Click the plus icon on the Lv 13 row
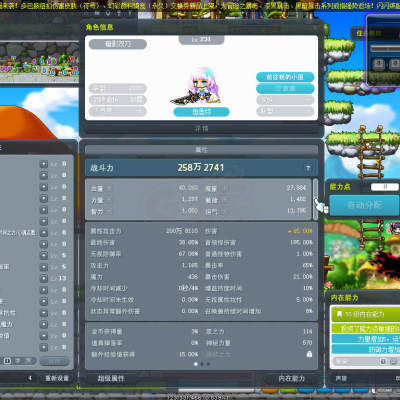400x400 pixels. (44, 278)
